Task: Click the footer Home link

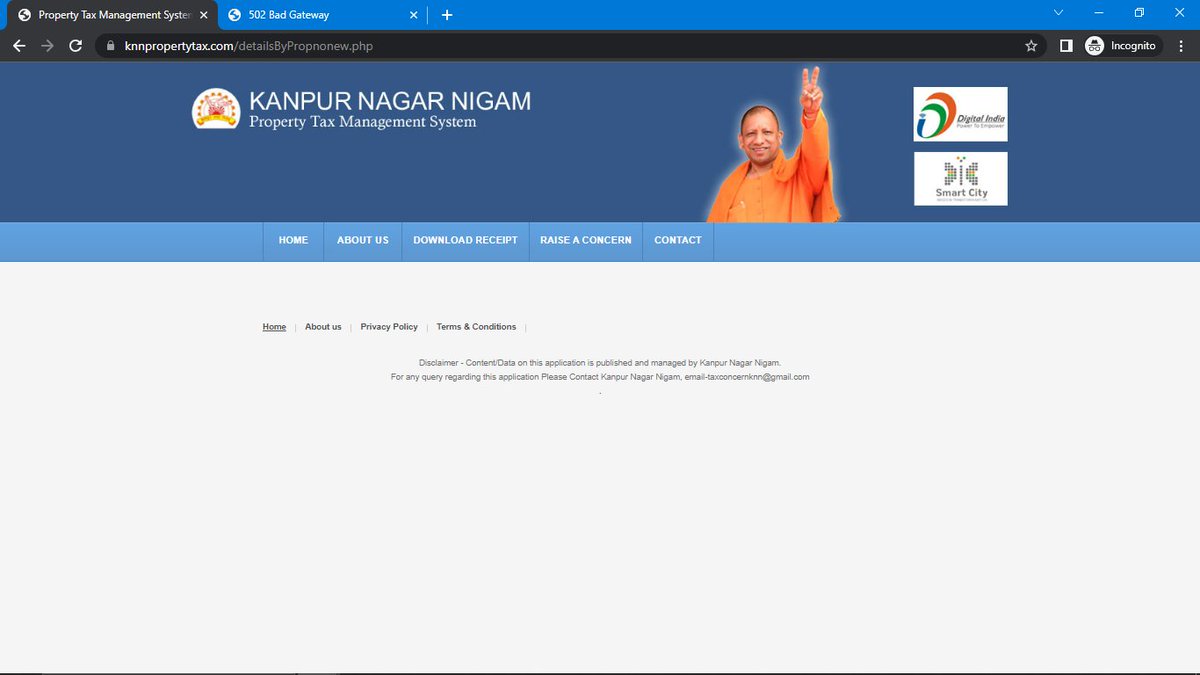Action: point(274,327)
